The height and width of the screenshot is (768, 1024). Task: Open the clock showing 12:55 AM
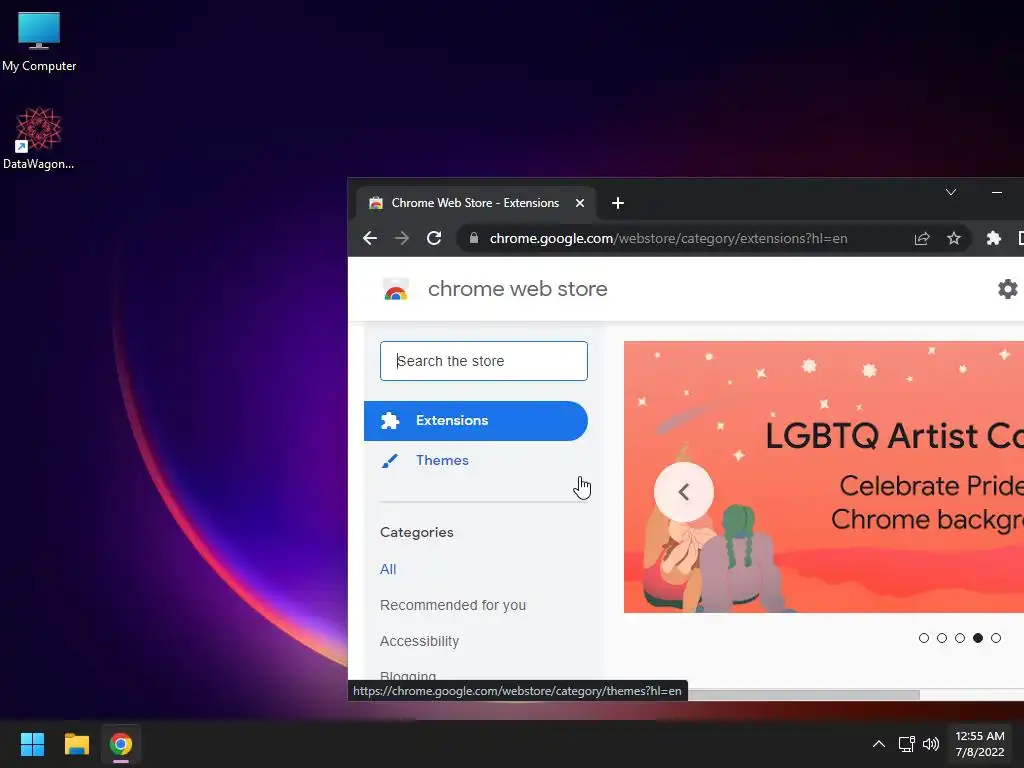980,744
